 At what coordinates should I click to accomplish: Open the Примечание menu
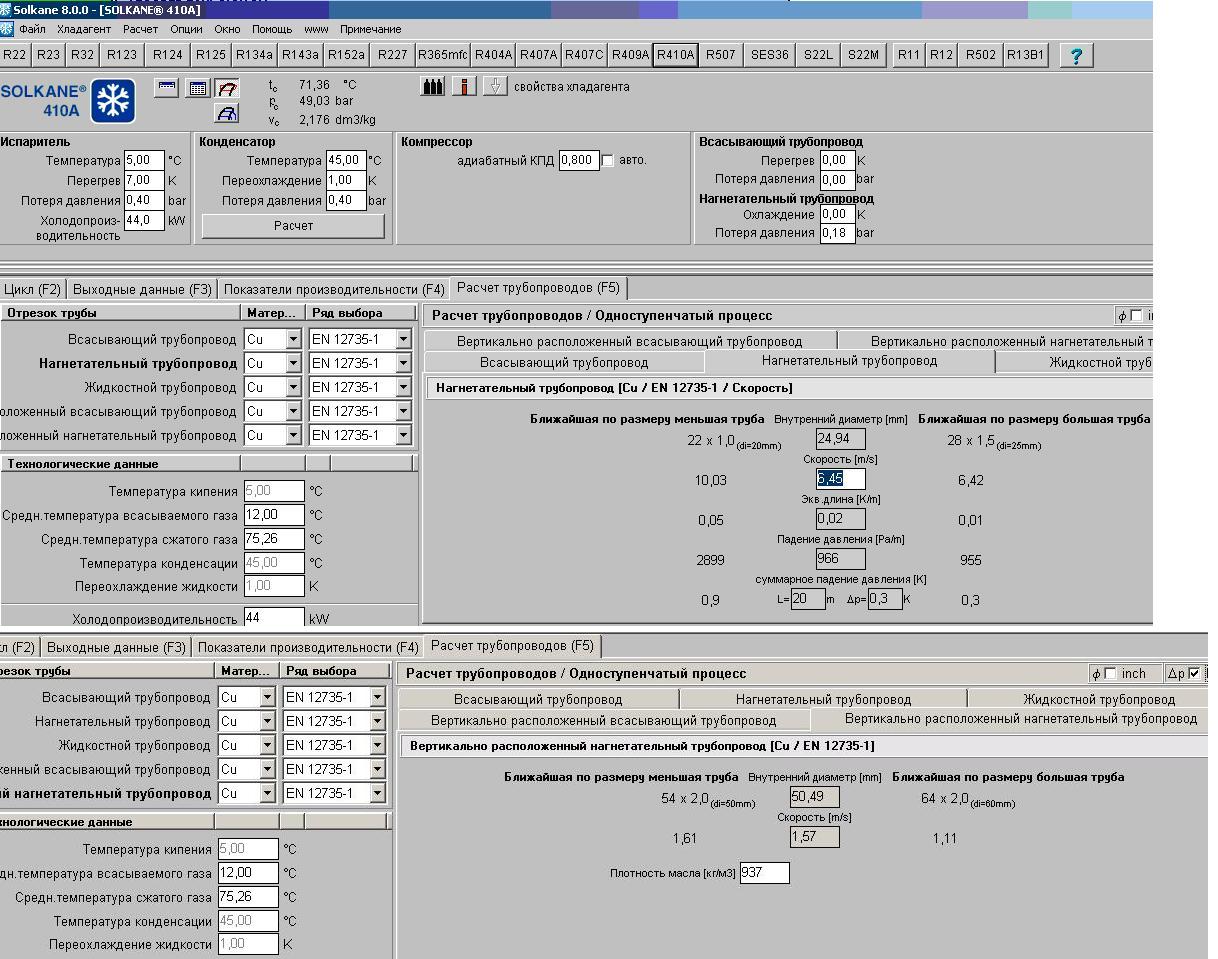tap(370, 29)
